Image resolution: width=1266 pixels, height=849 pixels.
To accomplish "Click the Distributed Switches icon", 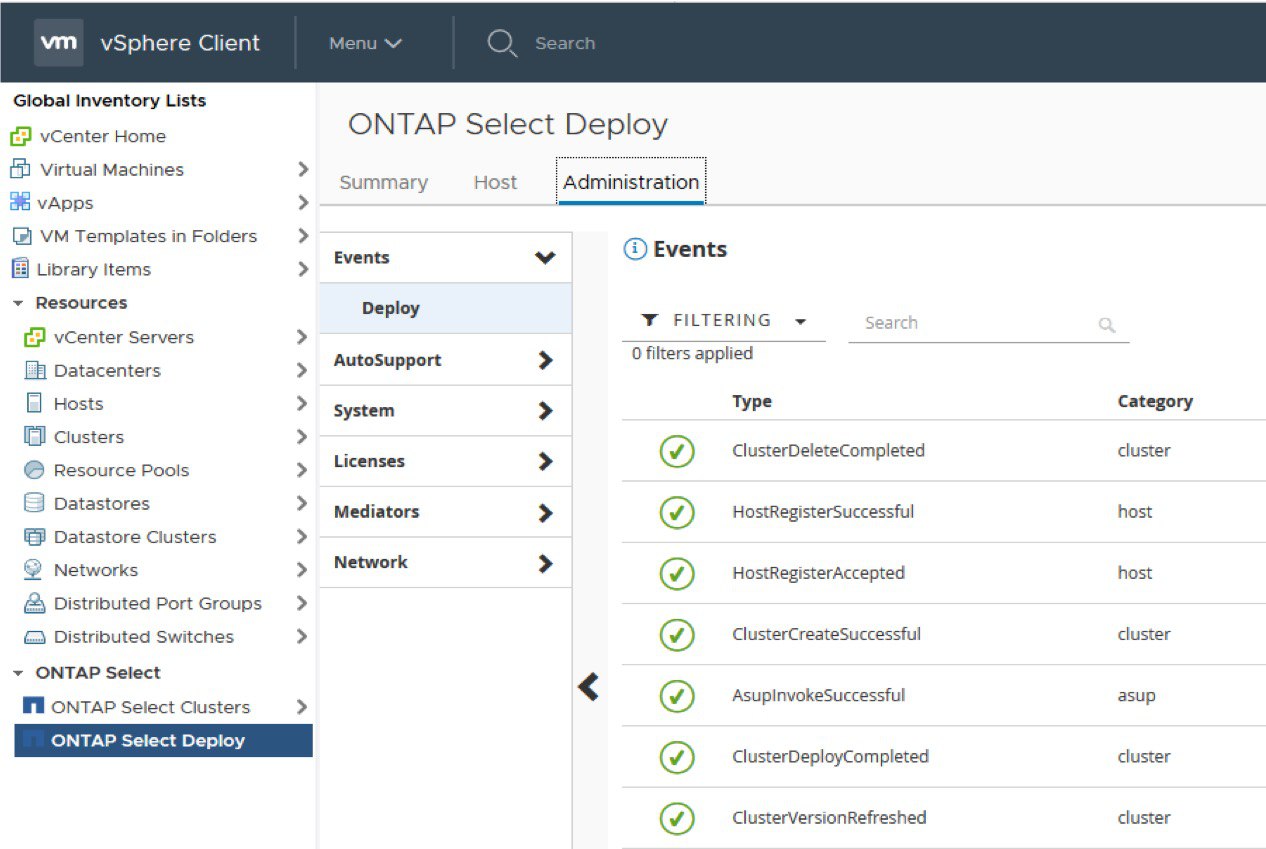I will [x=35, y=637].
